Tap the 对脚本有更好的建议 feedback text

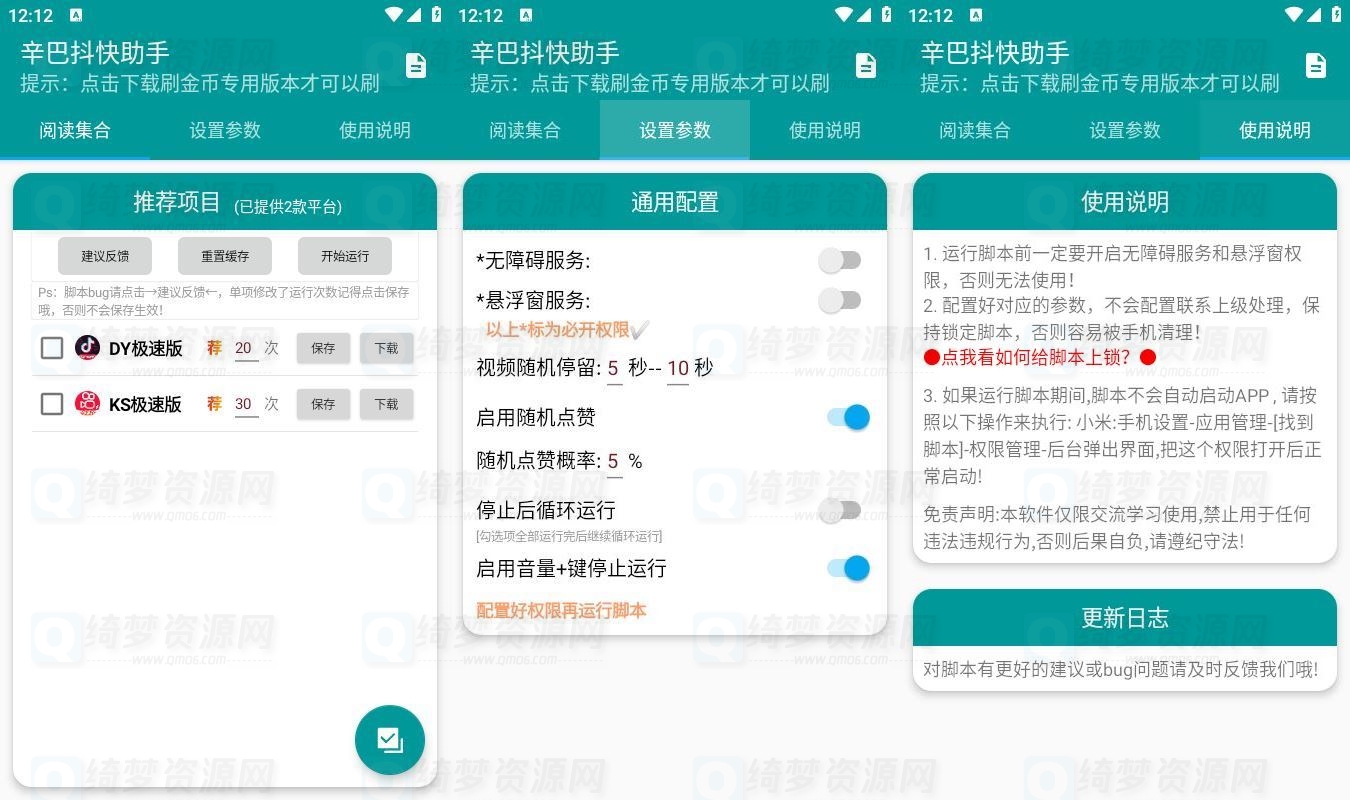tap(1121, 670)
